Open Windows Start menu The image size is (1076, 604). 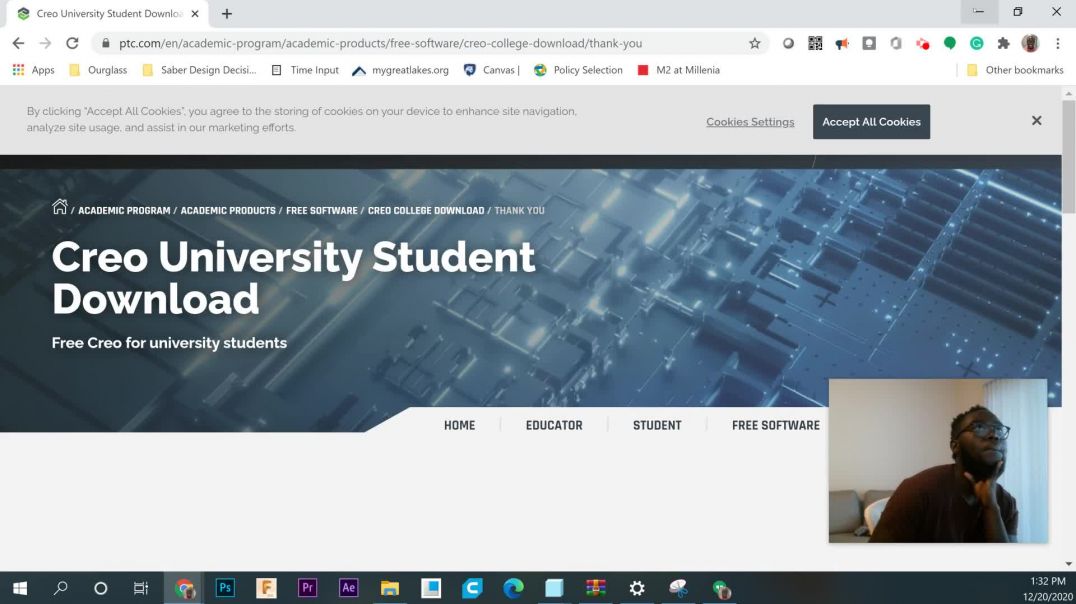click(x=20, y=588)
